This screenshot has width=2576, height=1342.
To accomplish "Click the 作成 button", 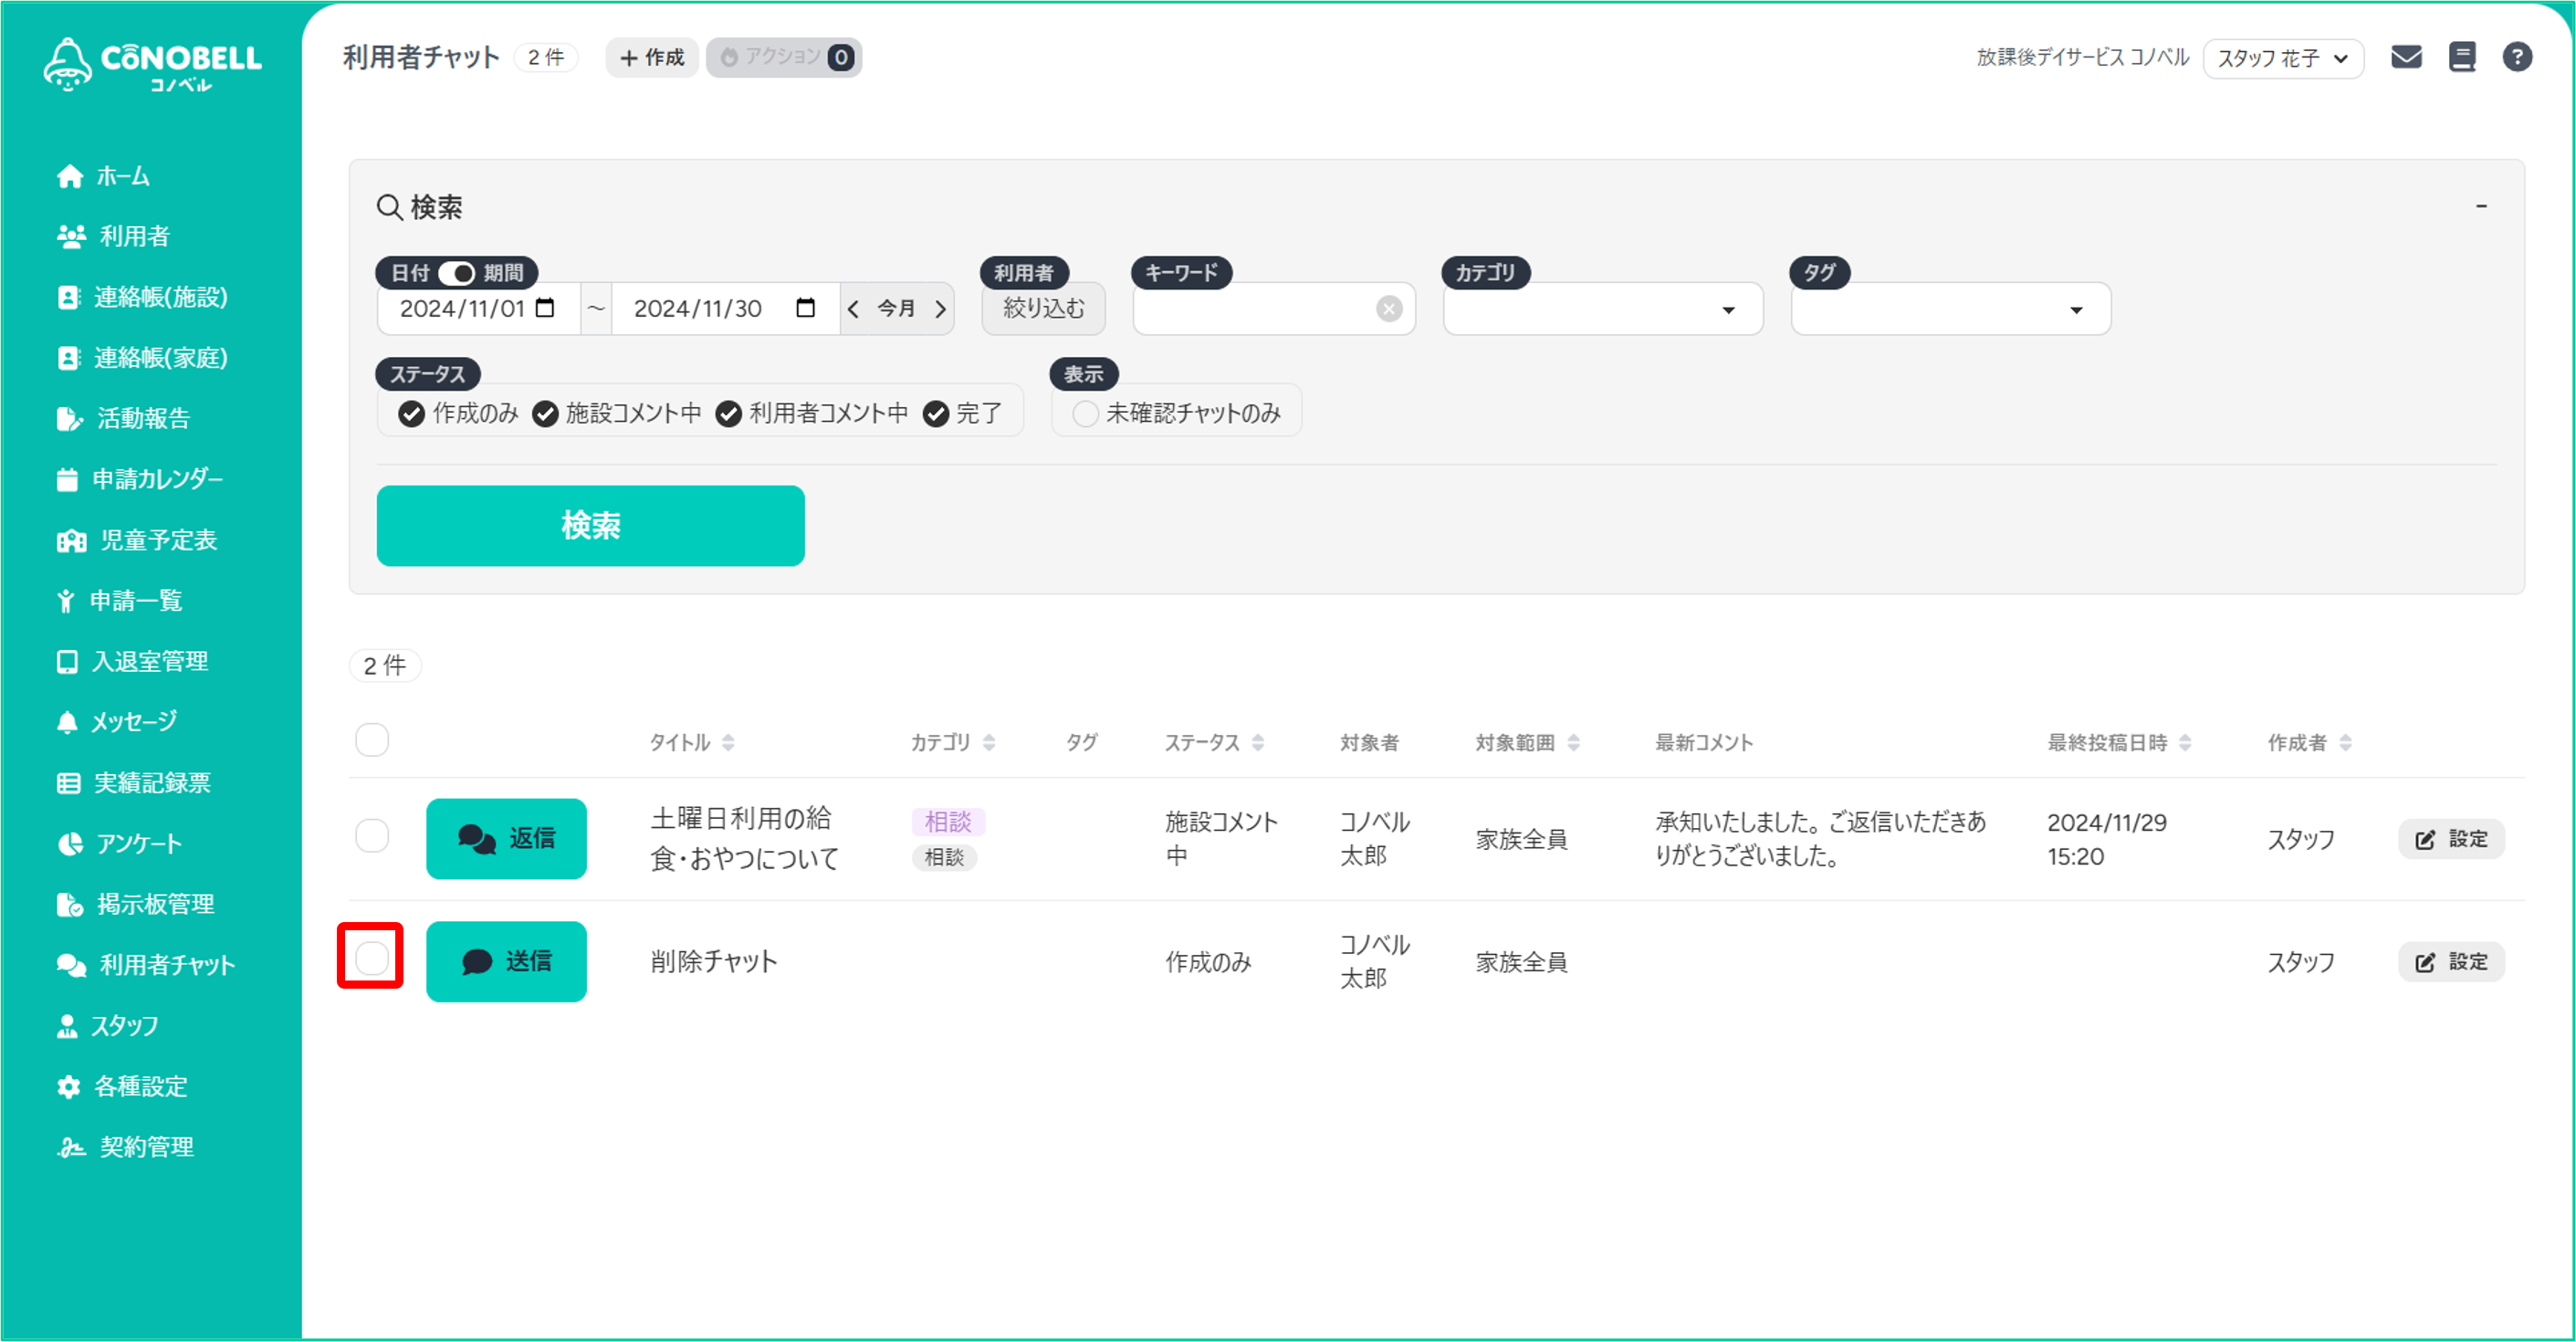I will (x=651, y=57).
